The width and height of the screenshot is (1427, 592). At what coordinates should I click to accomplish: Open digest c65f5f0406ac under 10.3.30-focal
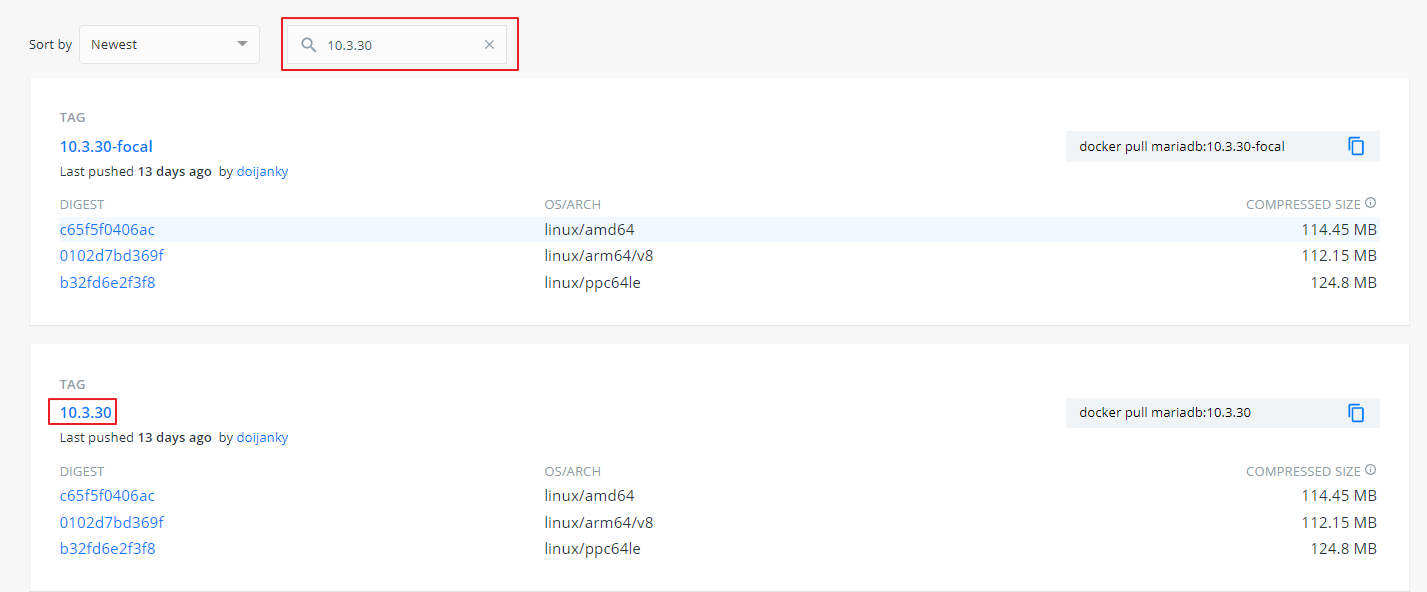click(107, 229)
